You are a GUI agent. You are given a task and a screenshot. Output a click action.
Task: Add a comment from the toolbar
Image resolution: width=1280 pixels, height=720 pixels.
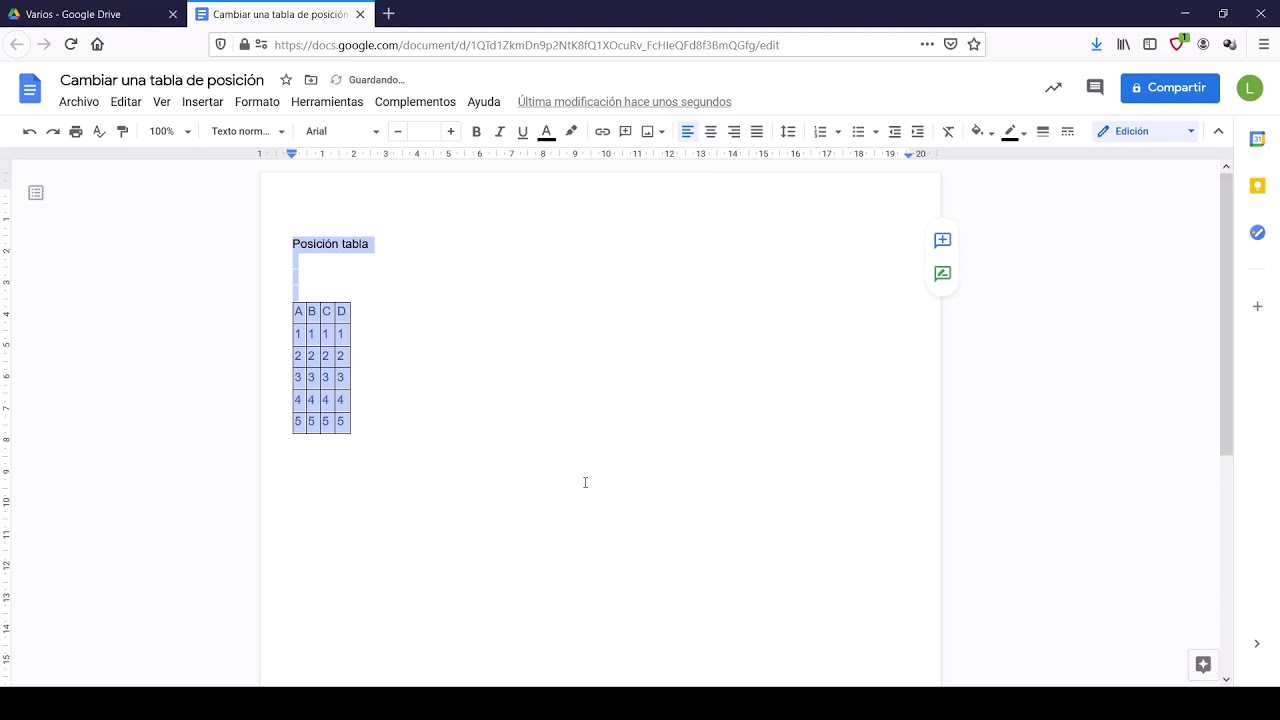point(625,132)
